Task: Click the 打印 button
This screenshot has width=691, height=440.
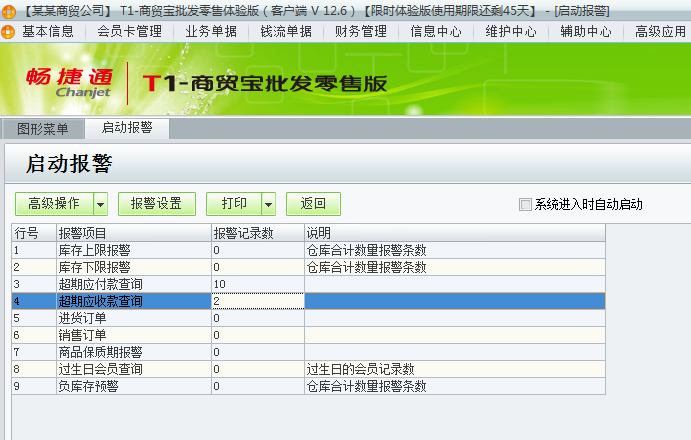Action: [x=234, y=204]
